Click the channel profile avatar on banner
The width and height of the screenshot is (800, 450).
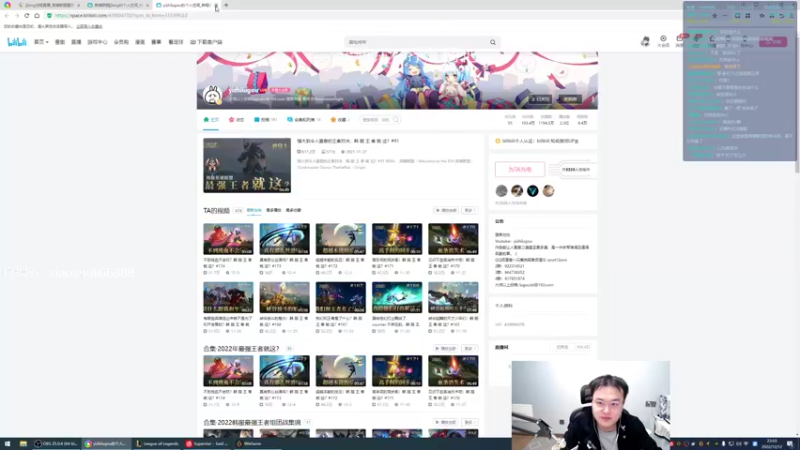[212, 95]
